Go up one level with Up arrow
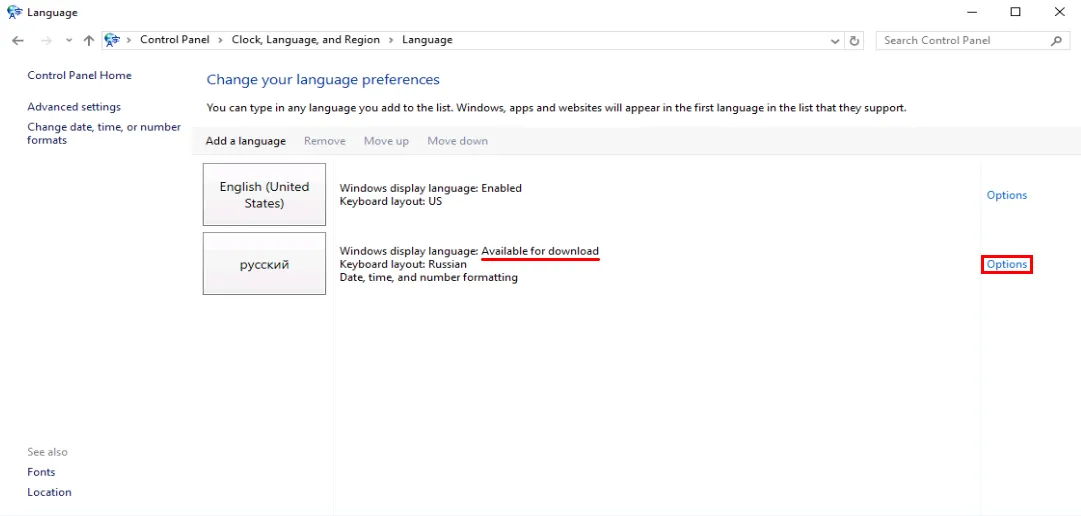Screen dimensions: 1081x516 89,40
